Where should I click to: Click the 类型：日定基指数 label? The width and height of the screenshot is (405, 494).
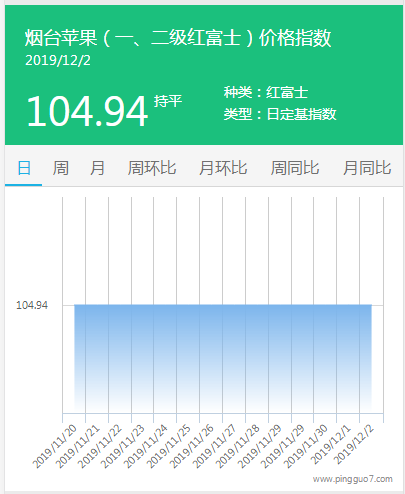(280, 114)
